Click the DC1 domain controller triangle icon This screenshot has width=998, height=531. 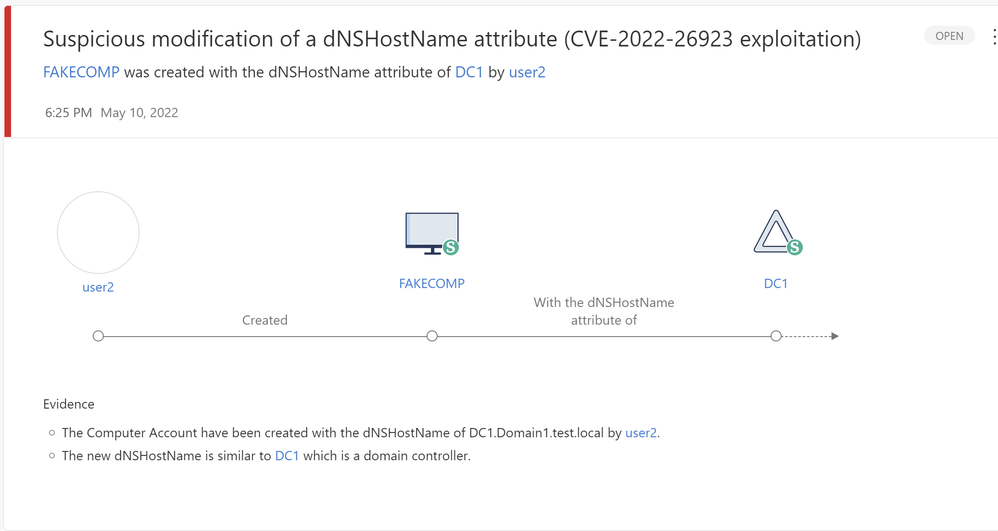click(x=773, y=231)
